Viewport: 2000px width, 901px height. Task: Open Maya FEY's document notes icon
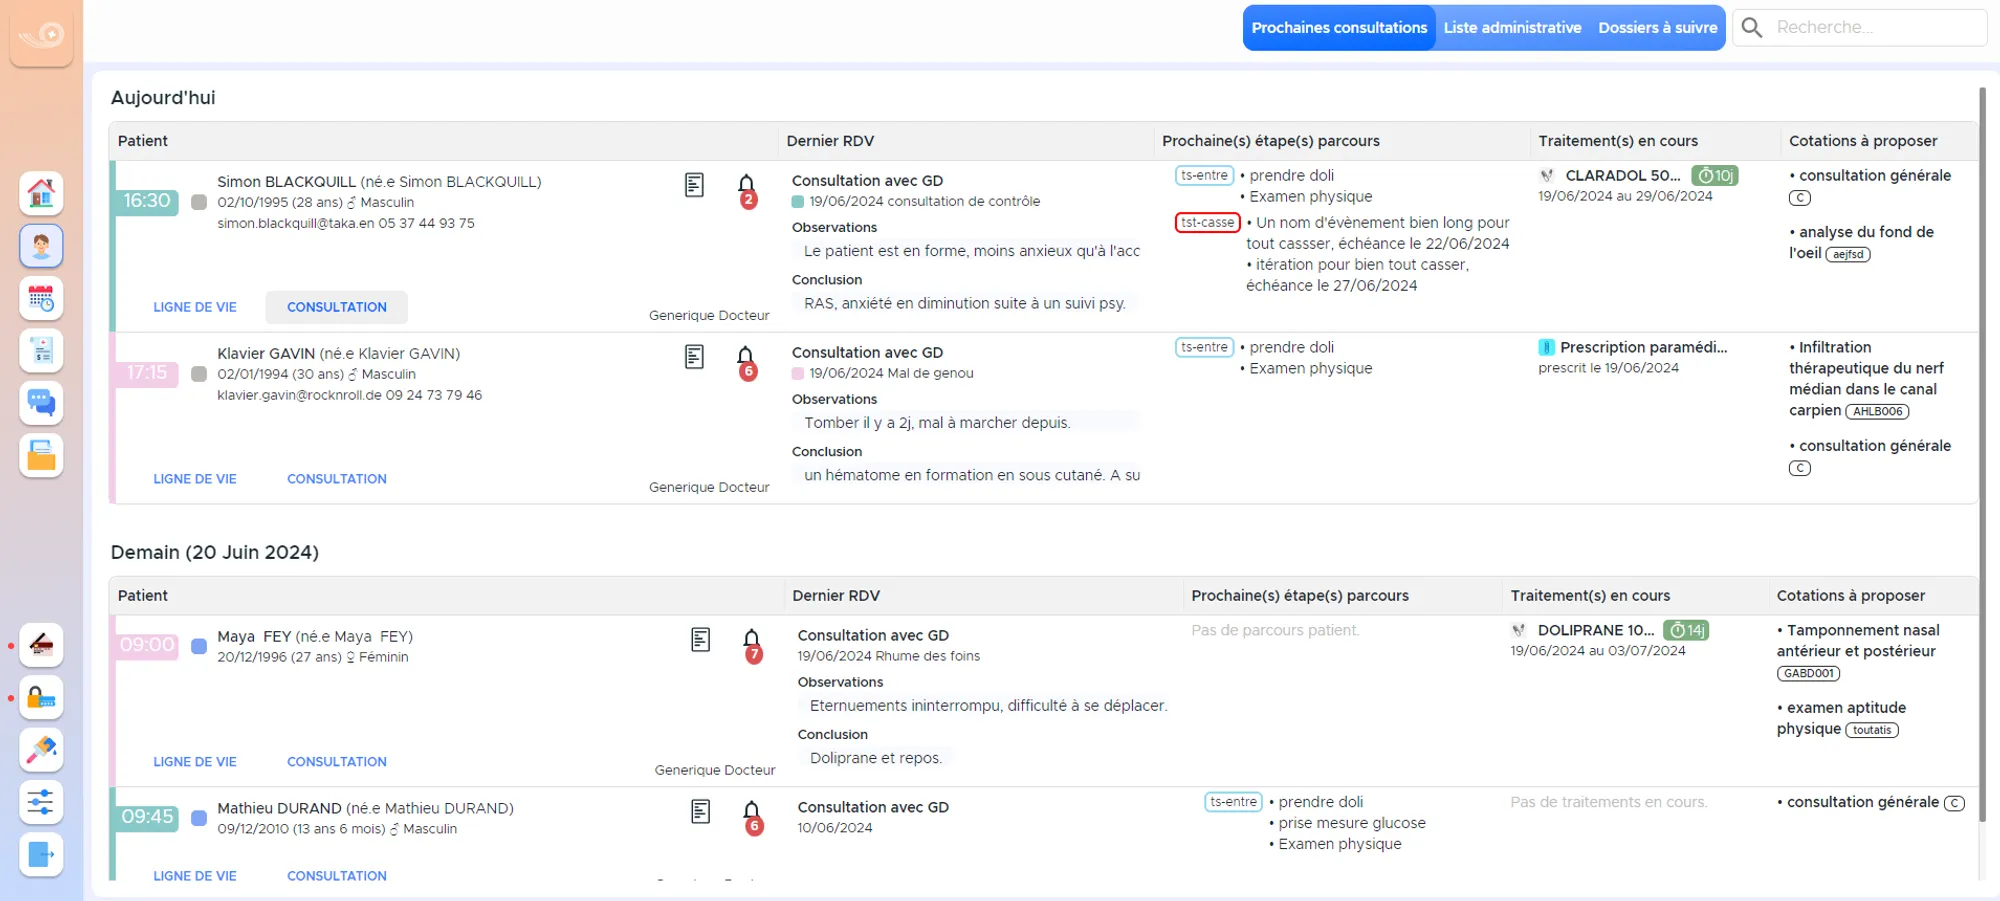[700, 640]
